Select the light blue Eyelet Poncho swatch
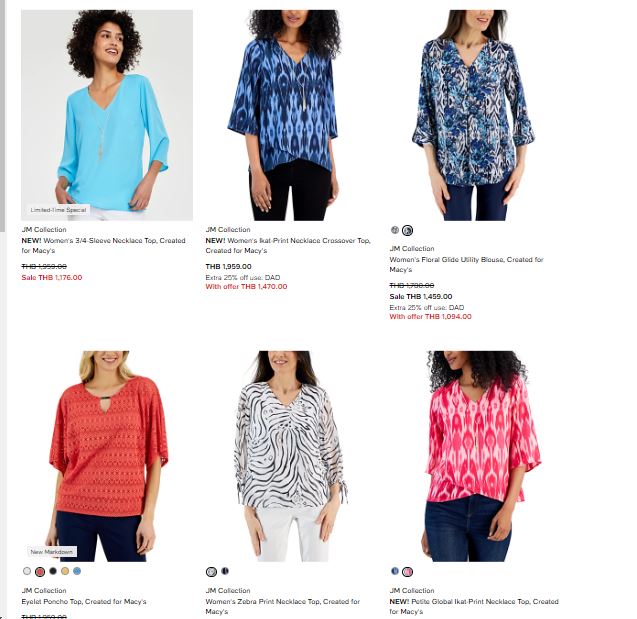The height and width of the screenshot is (619, 637). click(x=77, y=571)
